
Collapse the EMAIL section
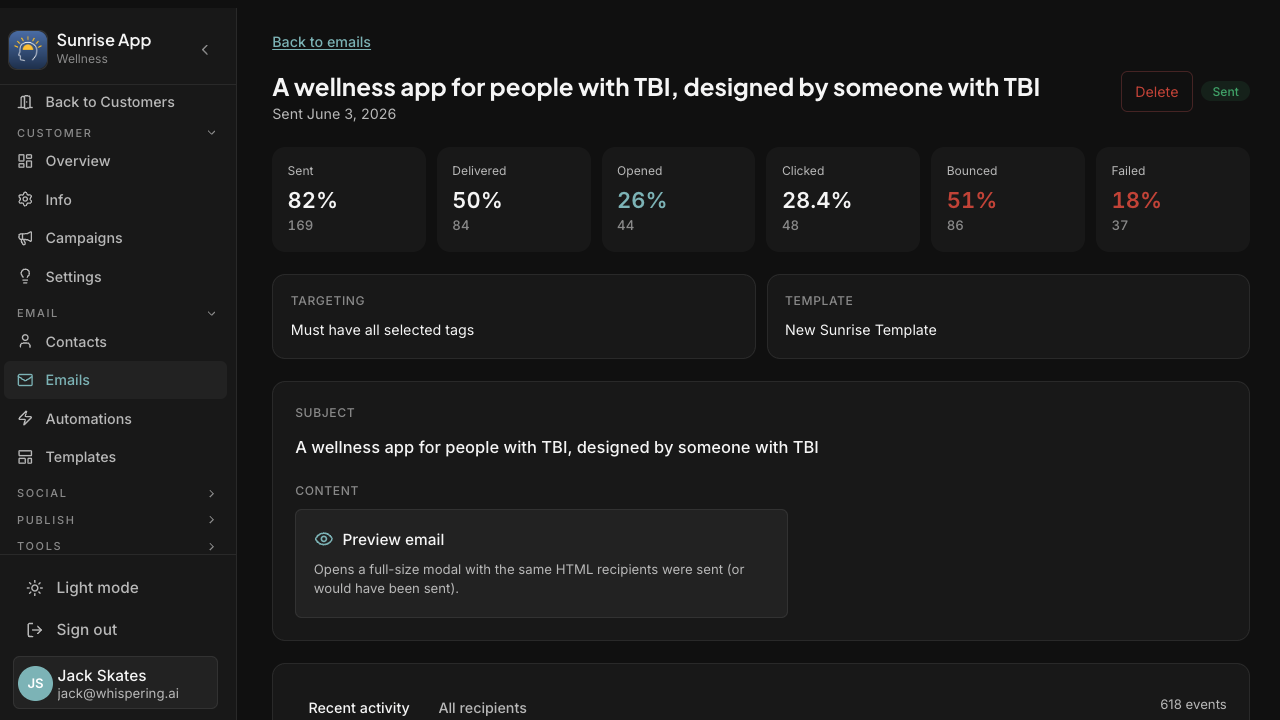coord(211,313)
